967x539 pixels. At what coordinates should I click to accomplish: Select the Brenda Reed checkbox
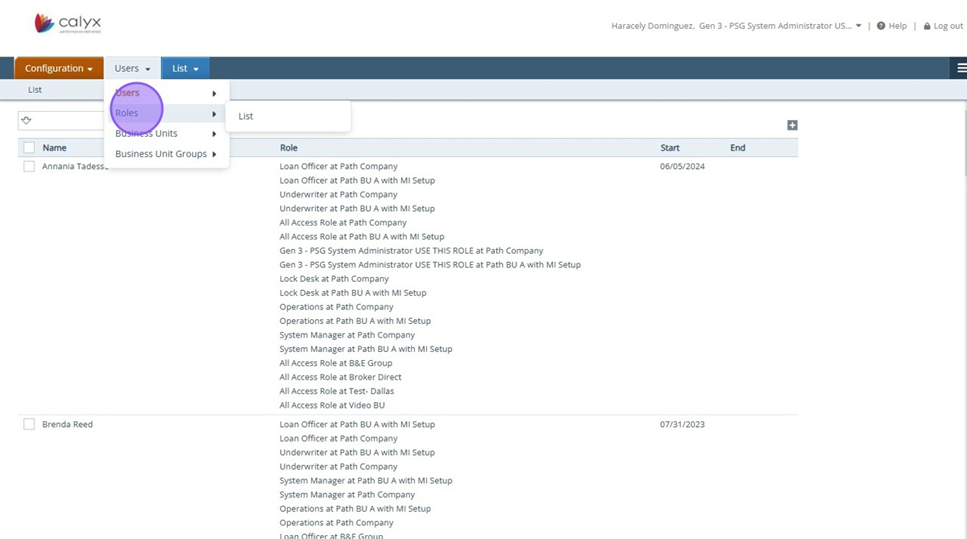pyautogui.click(x=29, y=425)
